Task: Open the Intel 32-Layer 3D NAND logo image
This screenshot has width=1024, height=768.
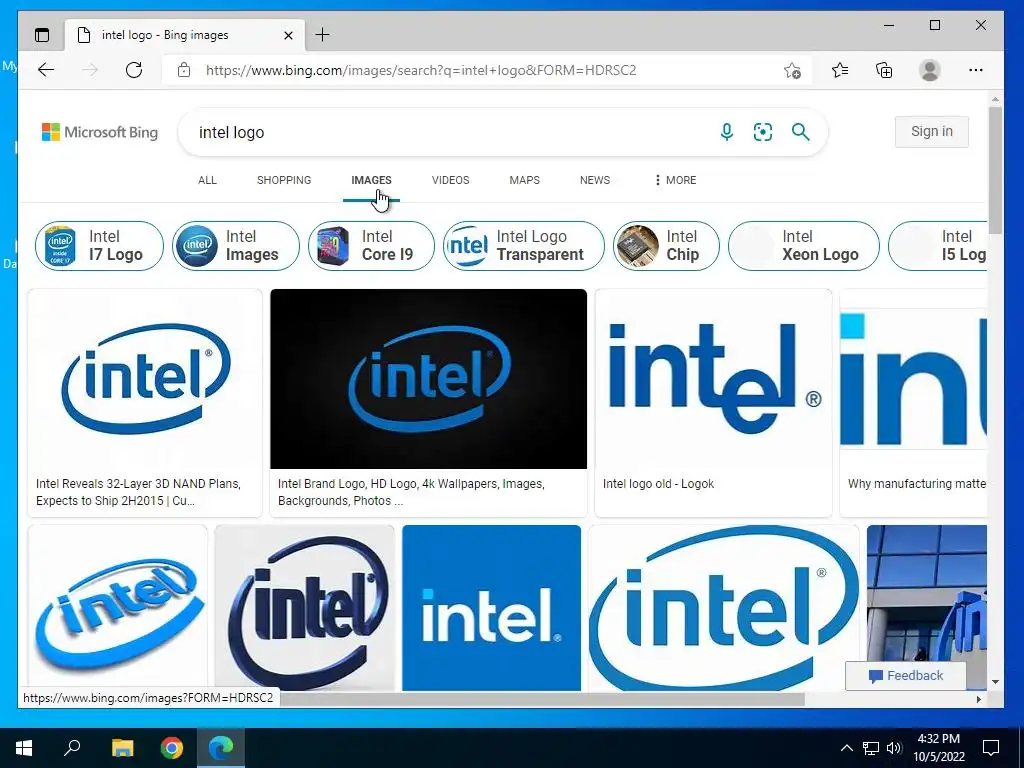Action: (145, 379)
